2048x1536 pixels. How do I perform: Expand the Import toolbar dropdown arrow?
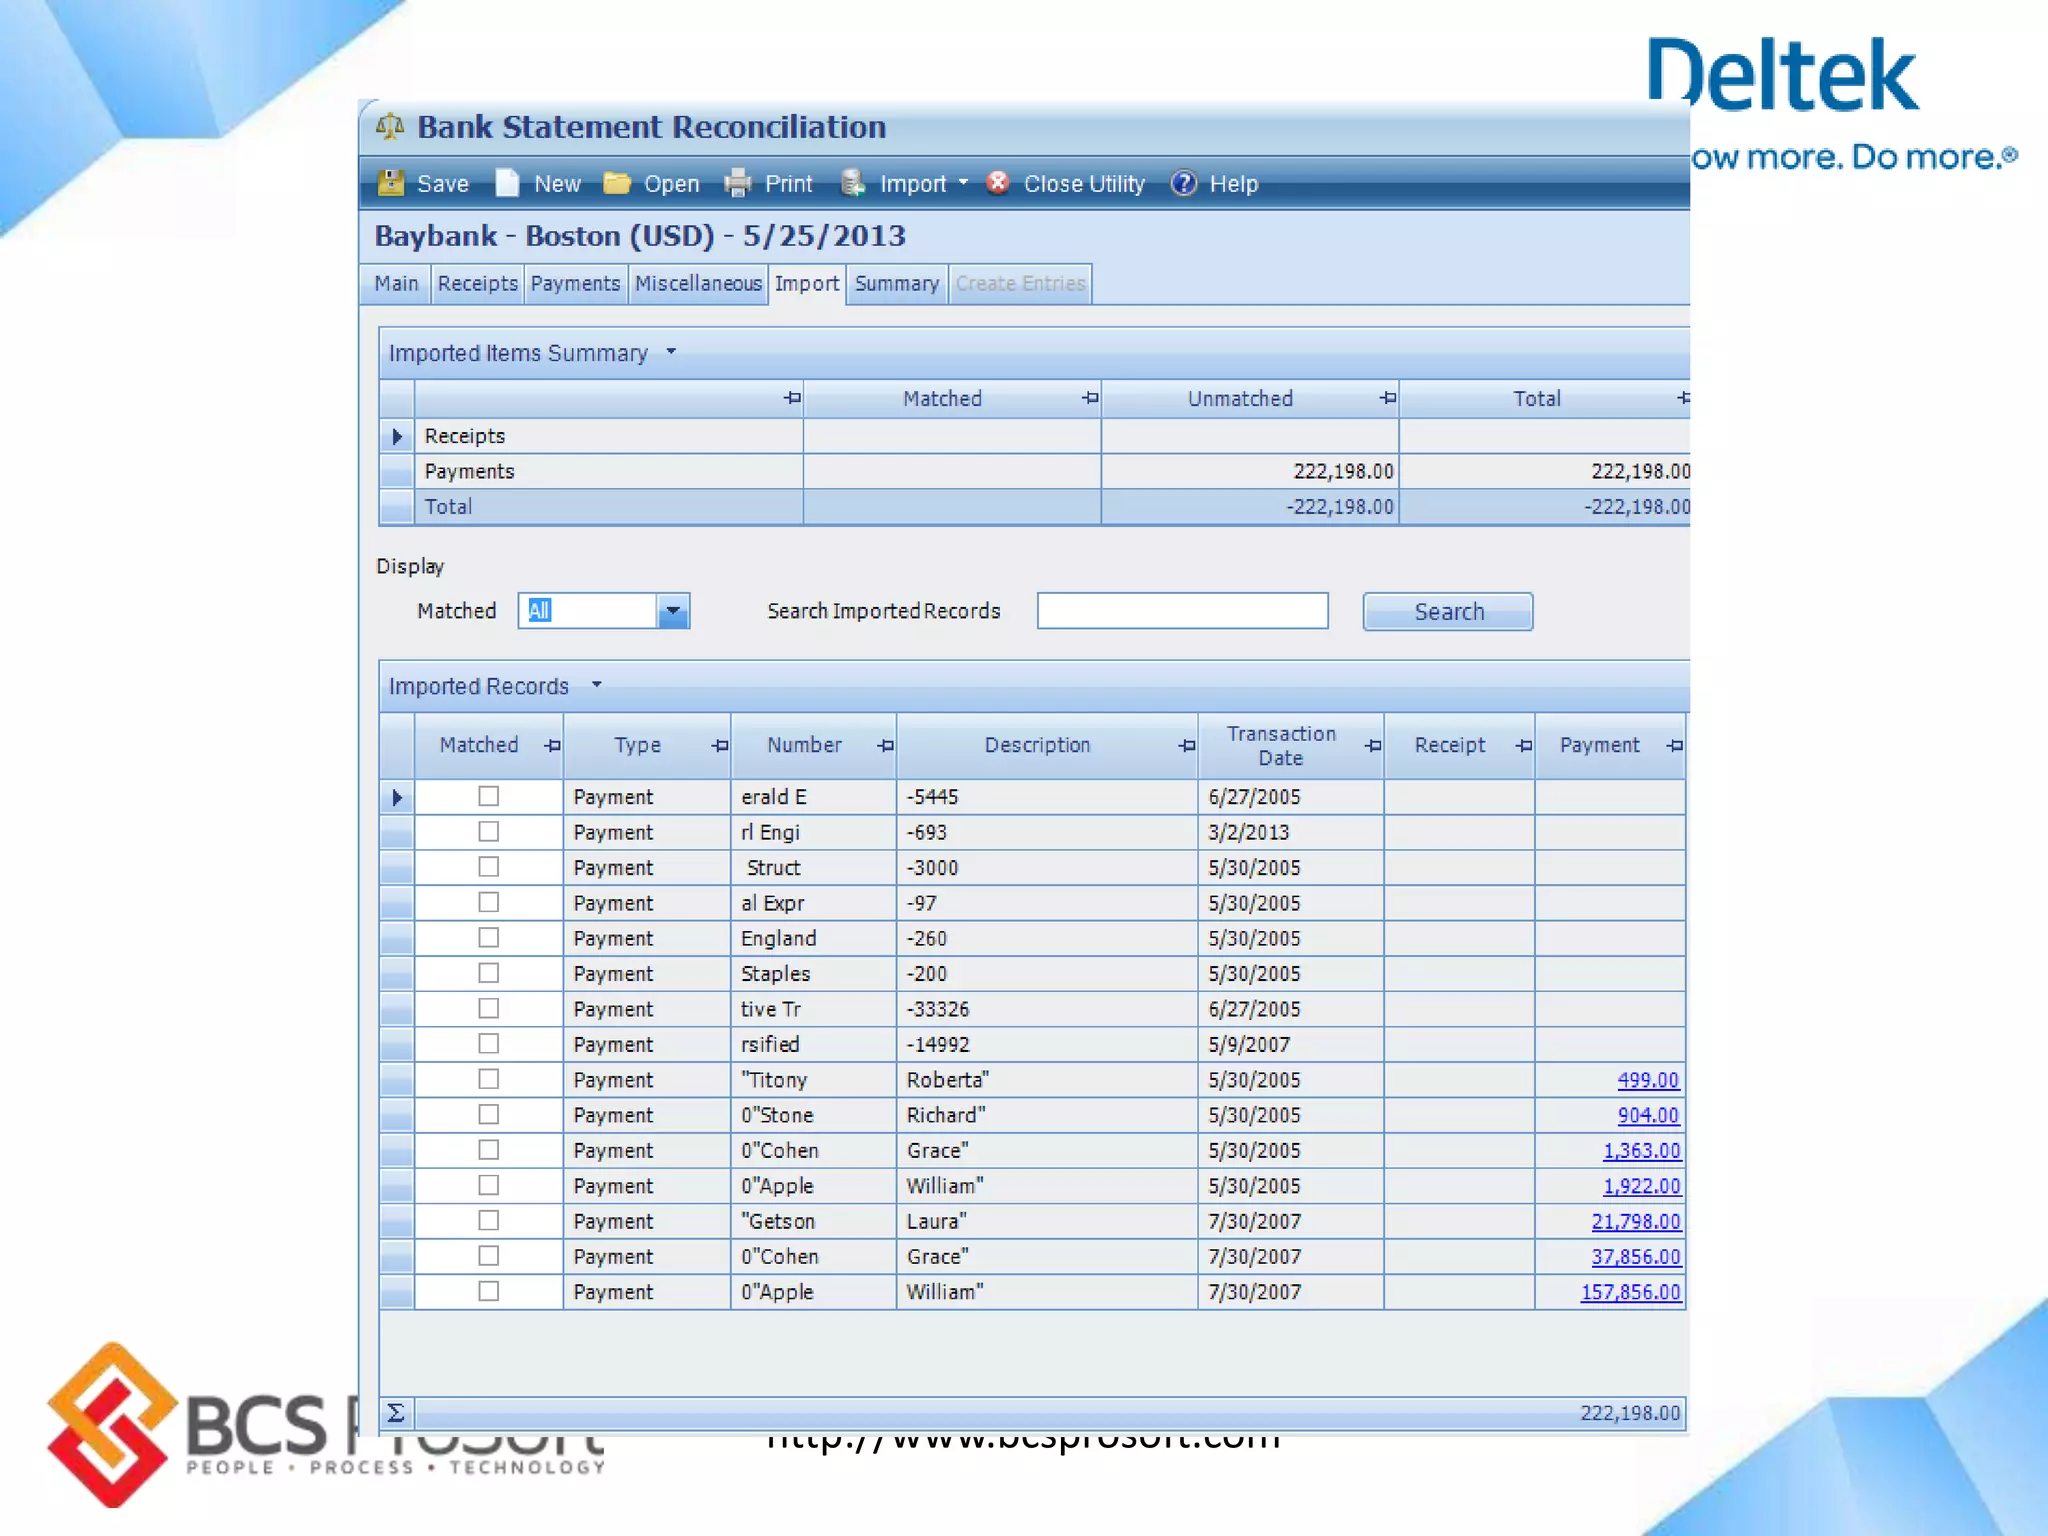click(963, 183)
